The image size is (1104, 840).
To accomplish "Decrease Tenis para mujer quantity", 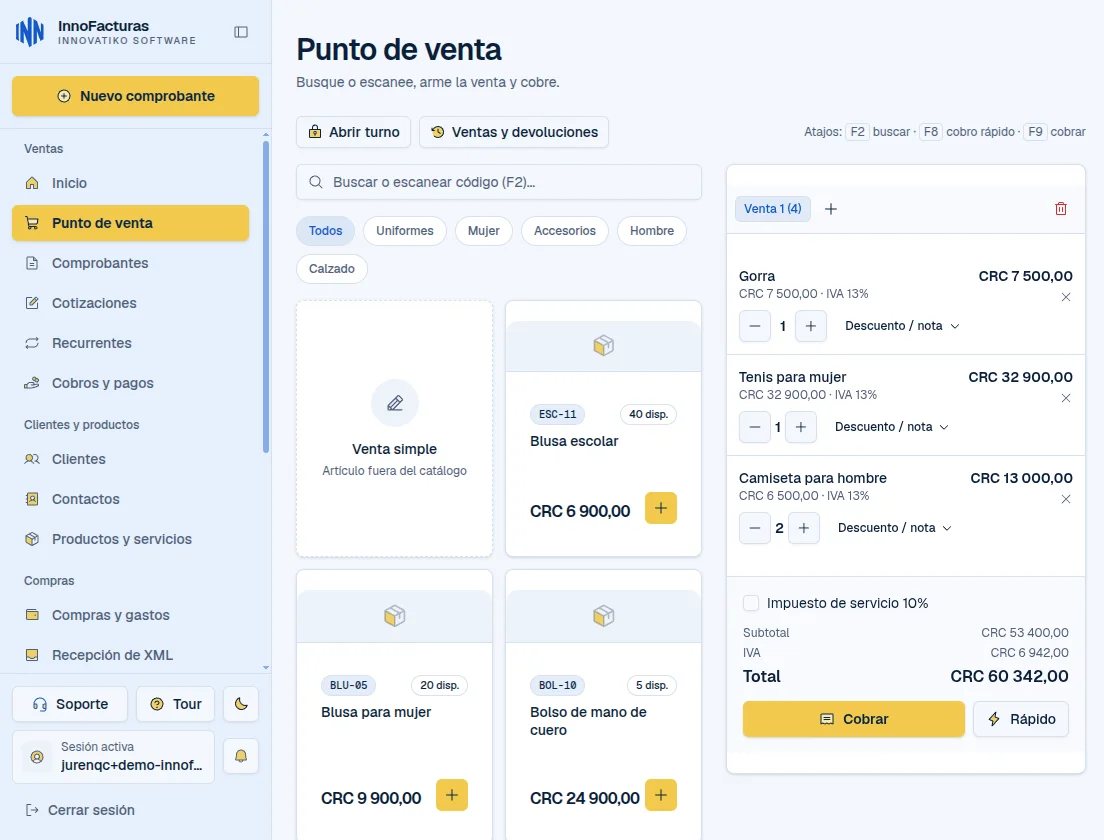I will (x=755, y=427).
